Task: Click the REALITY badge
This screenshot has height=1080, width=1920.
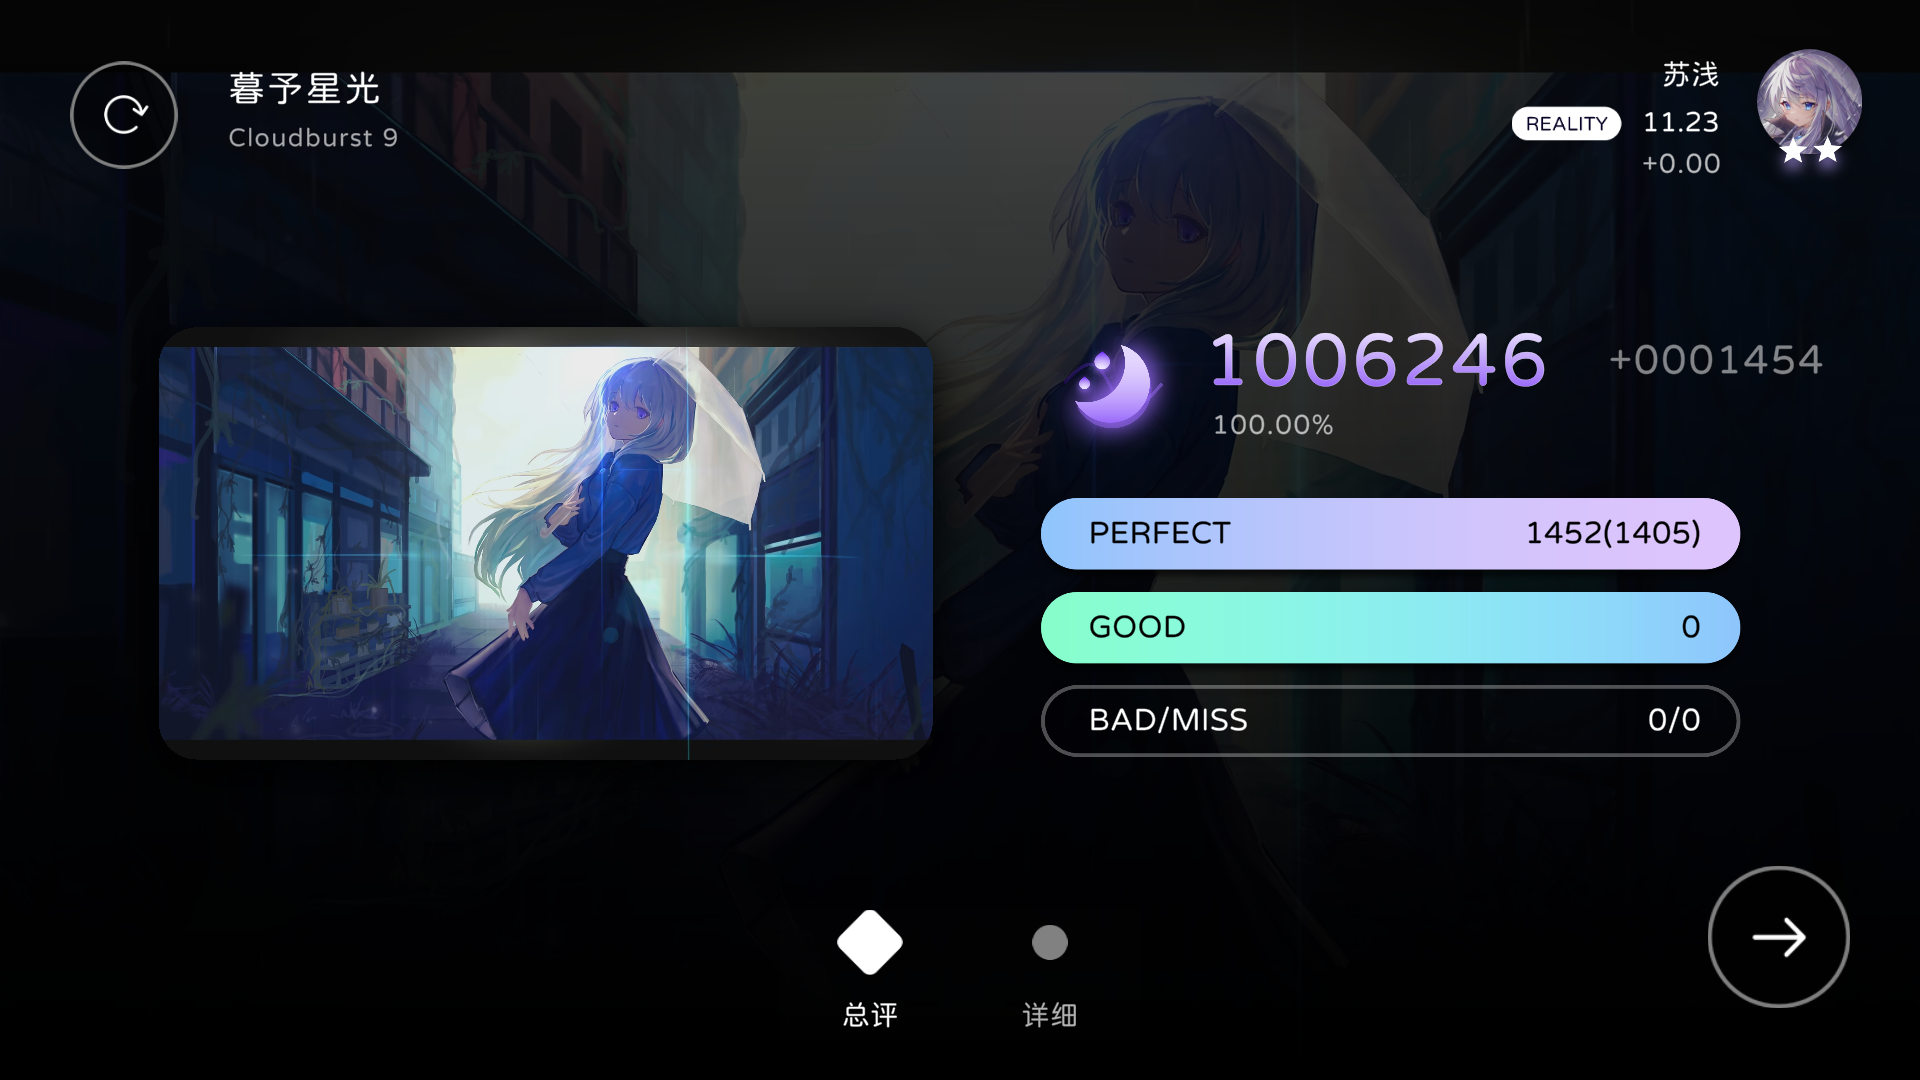Action: [x=1566, y=123]
